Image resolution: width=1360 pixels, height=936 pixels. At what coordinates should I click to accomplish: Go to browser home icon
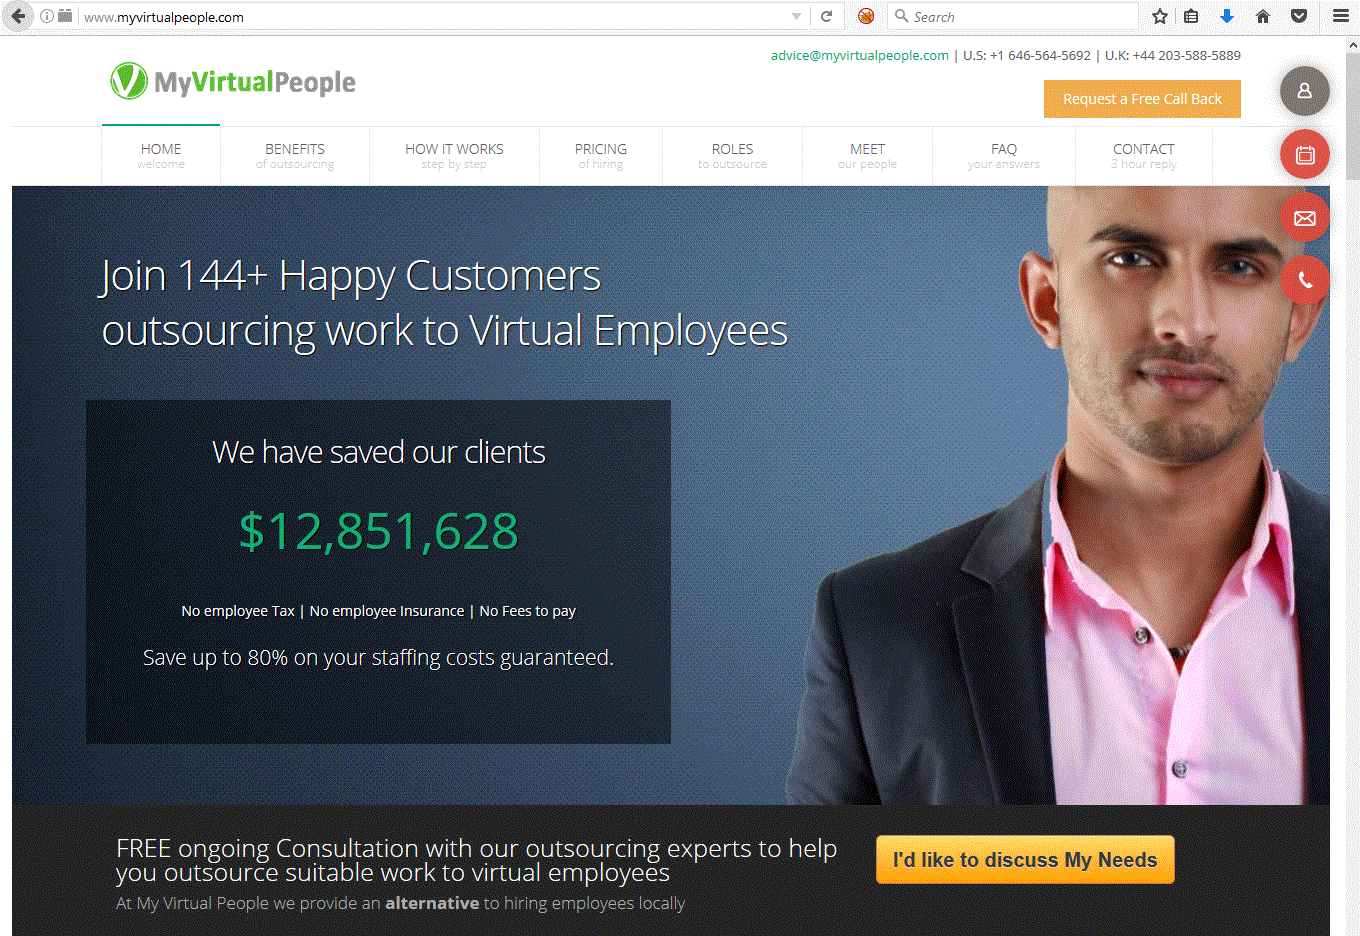tap(1263, 16)
